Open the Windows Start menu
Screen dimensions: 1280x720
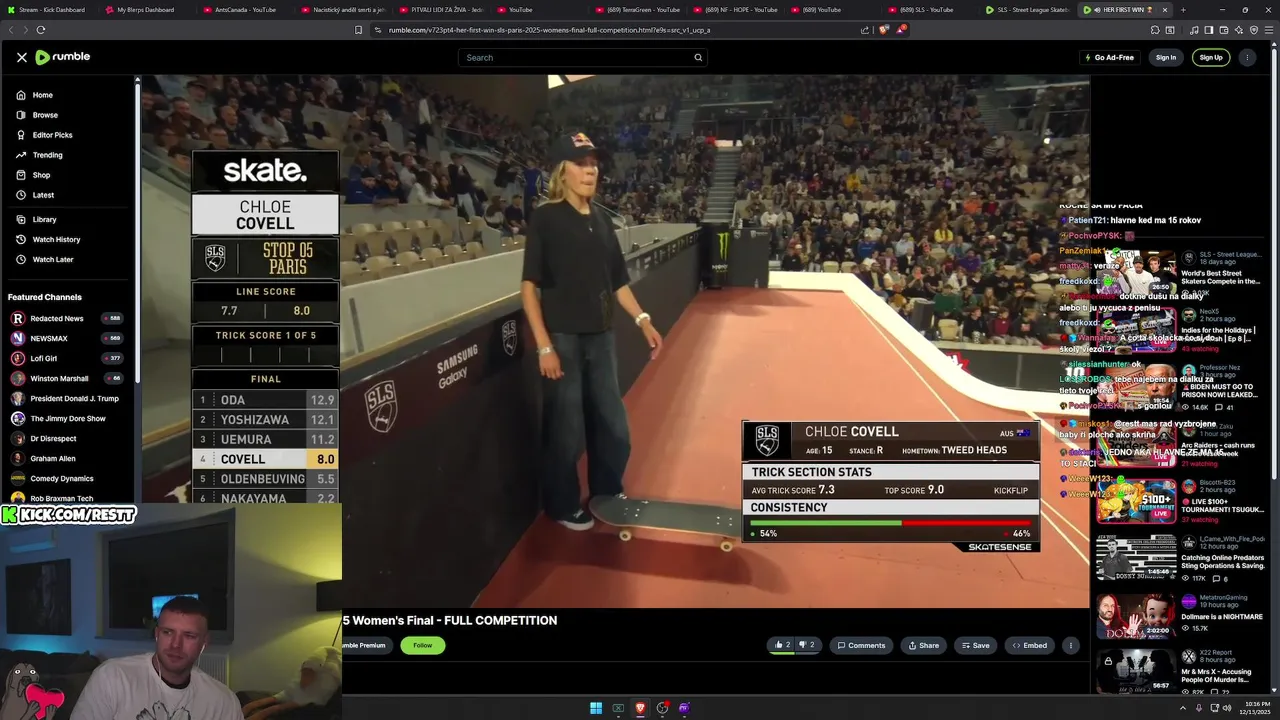coord(596,708)
